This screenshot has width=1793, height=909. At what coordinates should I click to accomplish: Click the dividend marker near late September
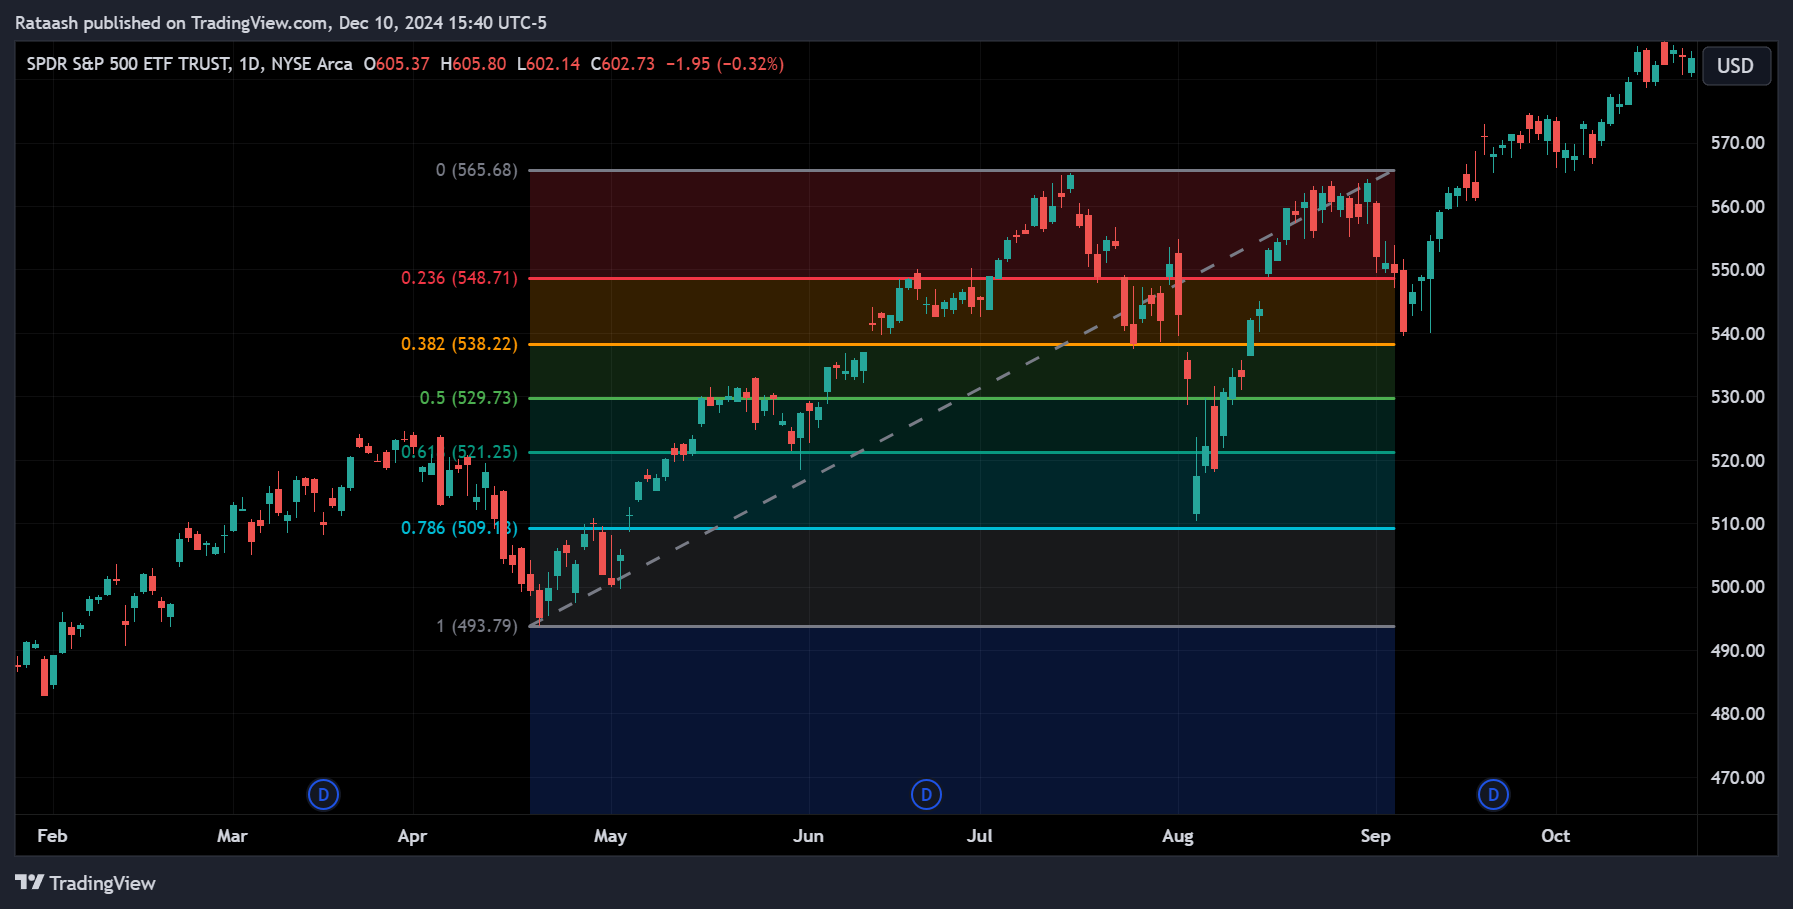click(x=1493, y=795)
